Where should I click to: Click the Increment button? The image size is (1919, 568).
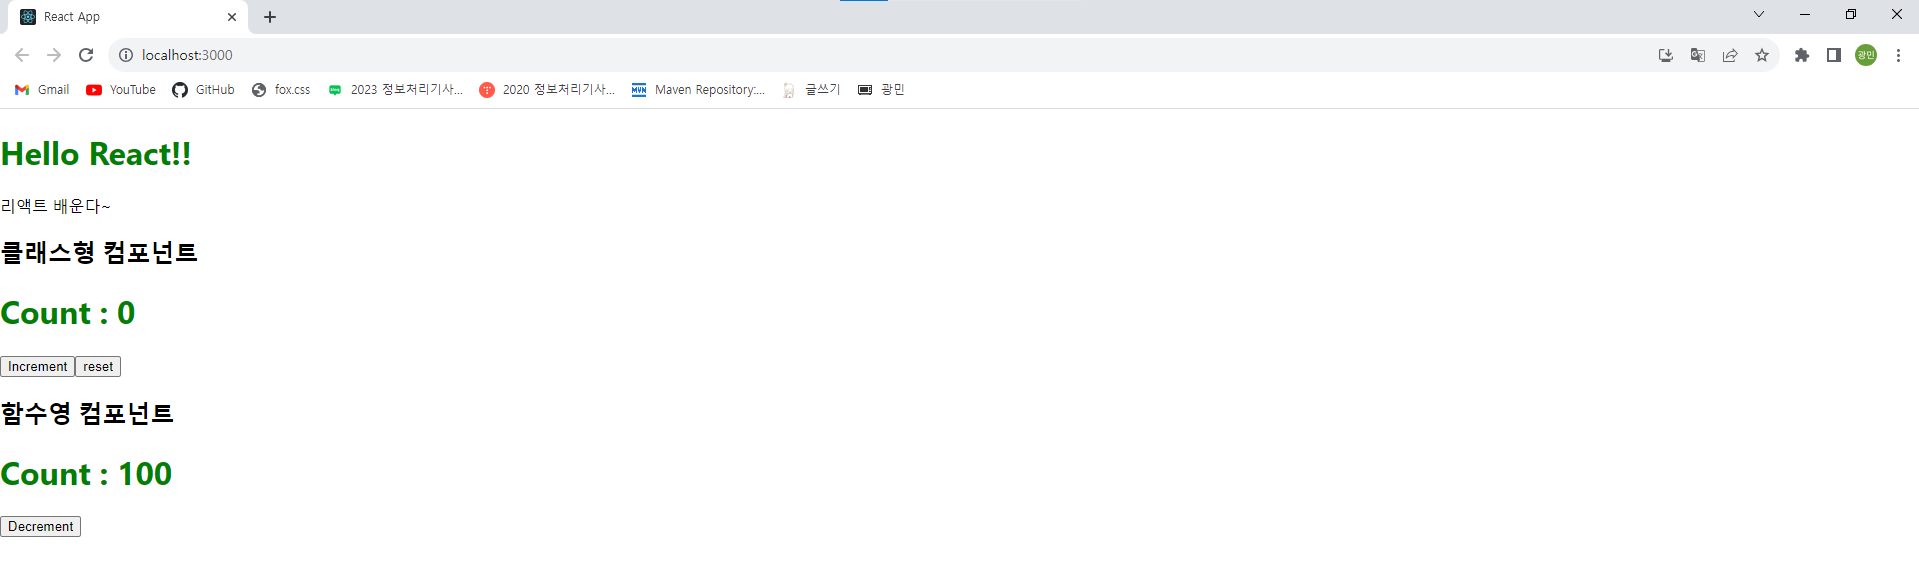pyautogui.click(x=37, y=367)
